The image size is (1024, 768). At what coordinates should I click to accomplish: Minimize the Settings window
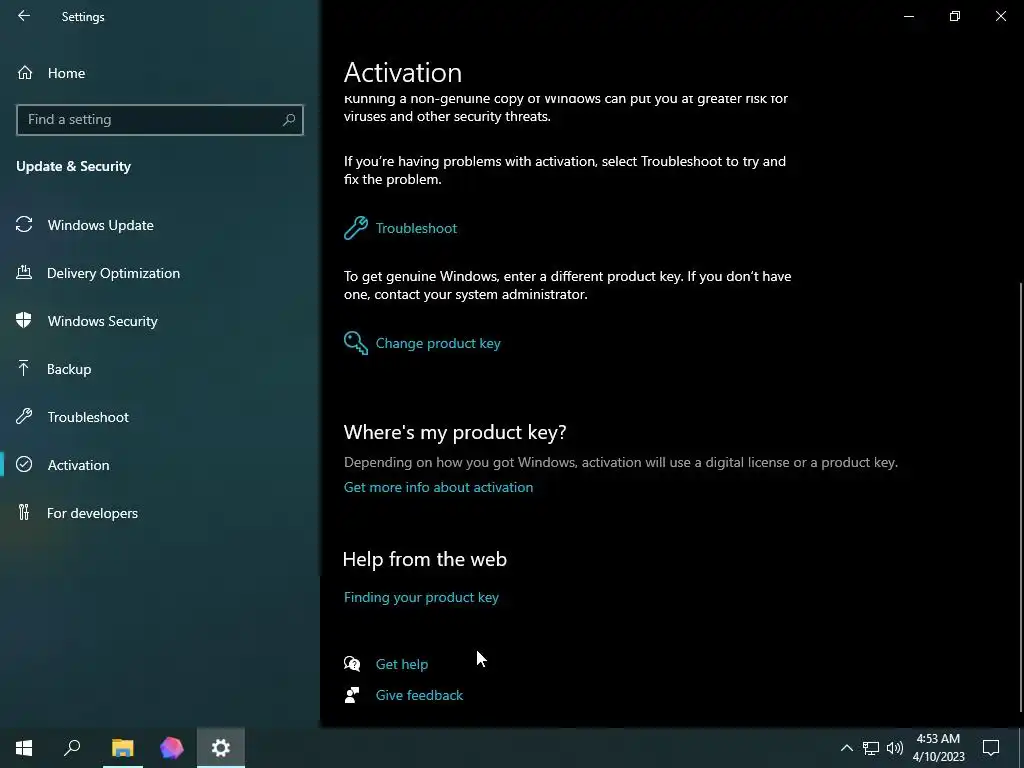point(908,16)
